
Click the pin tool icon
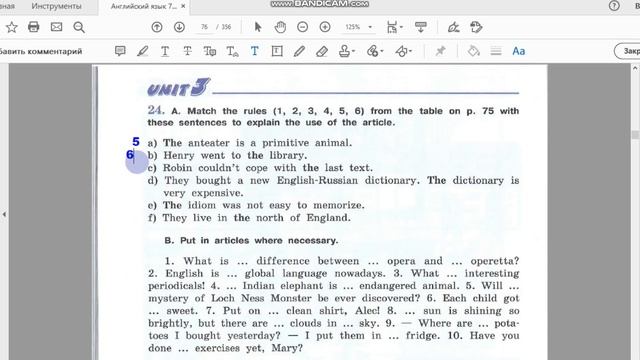[440, 51]
